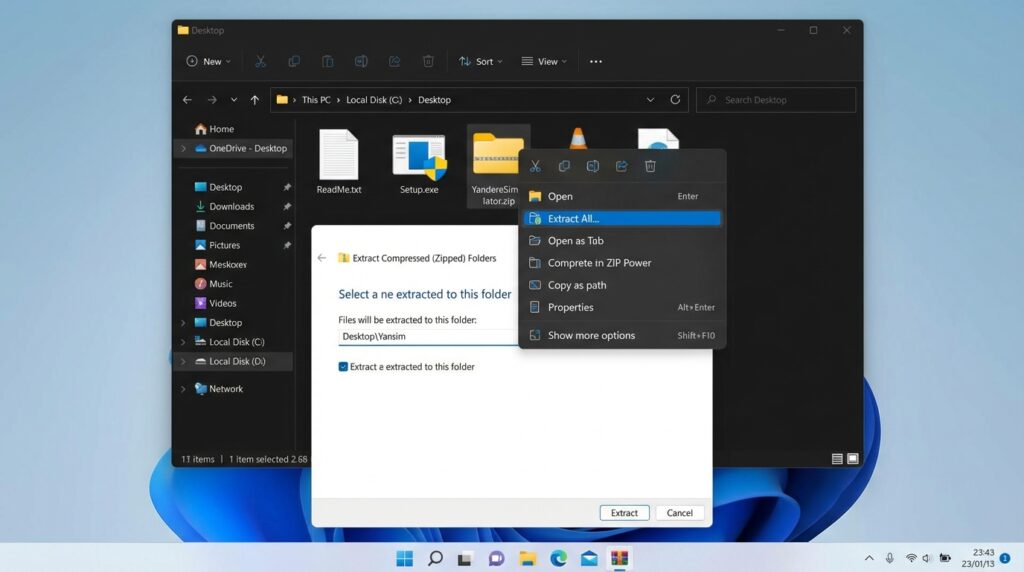The width and height of the screenshot is (1024, 572).
Task: Open the Setup.exe file icon
Action: click(419, 157)
